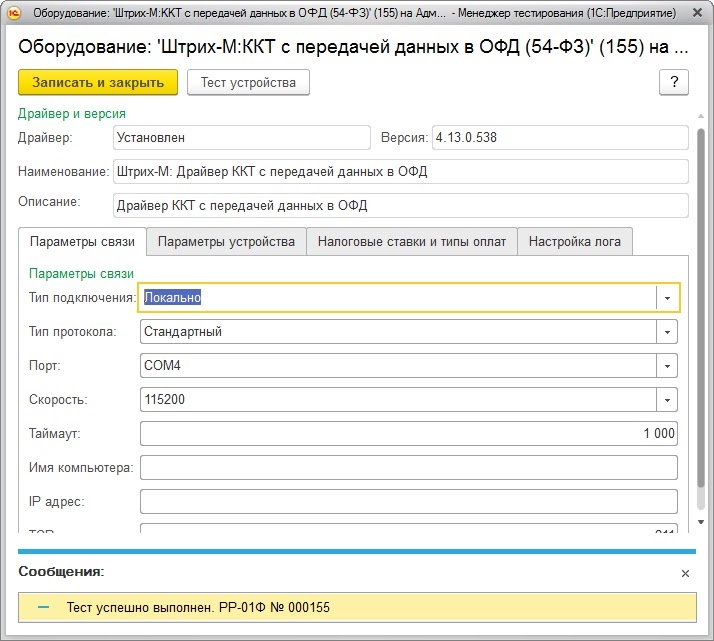This screenshot has height=641, width=714.
Task: Select the Параметры связи tab
Action: click(x=83, y=242)
